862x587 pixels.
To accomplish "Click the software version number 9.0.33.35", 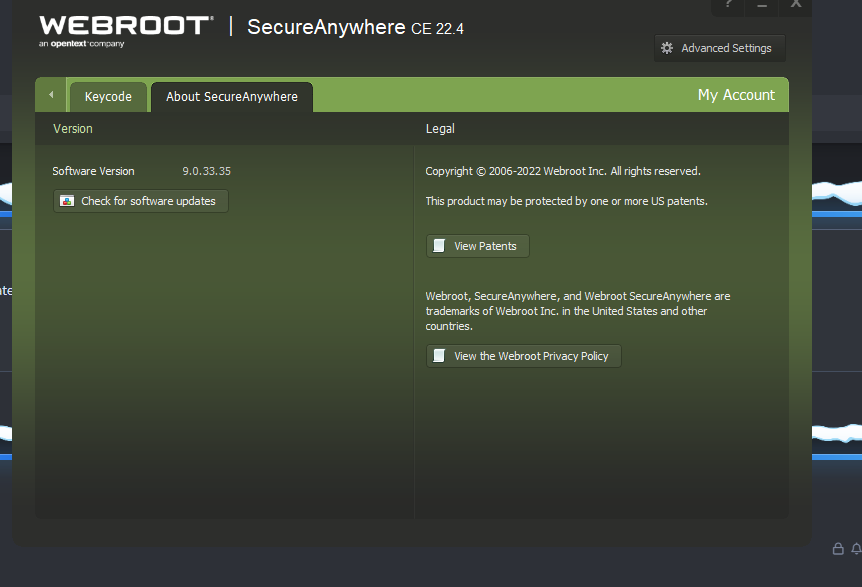I will pos(206,171).
